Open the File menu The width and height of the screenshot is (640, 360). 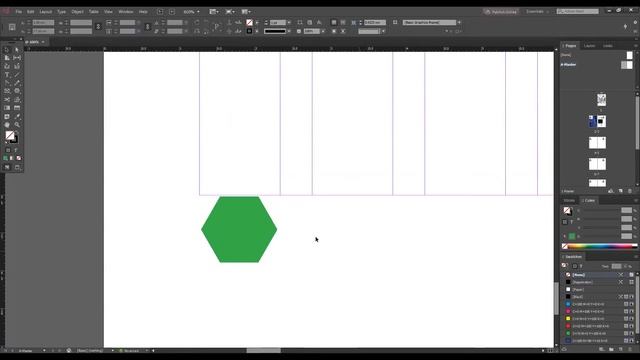(x=19, y=12)
